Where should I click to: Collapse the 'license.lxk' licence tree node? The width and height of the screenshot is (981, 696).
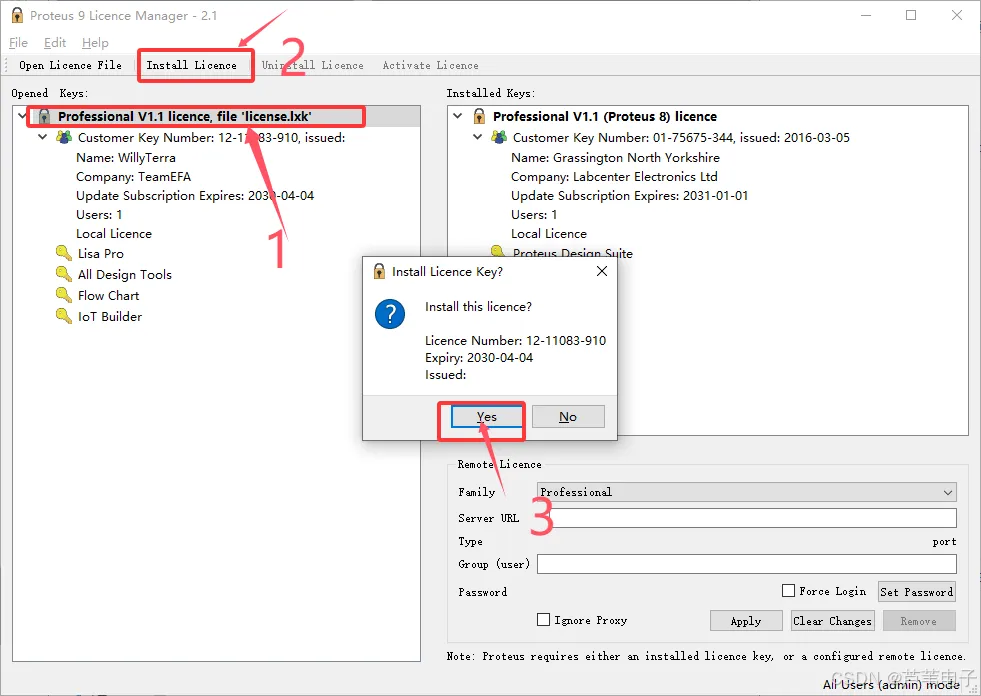(23, 116)
